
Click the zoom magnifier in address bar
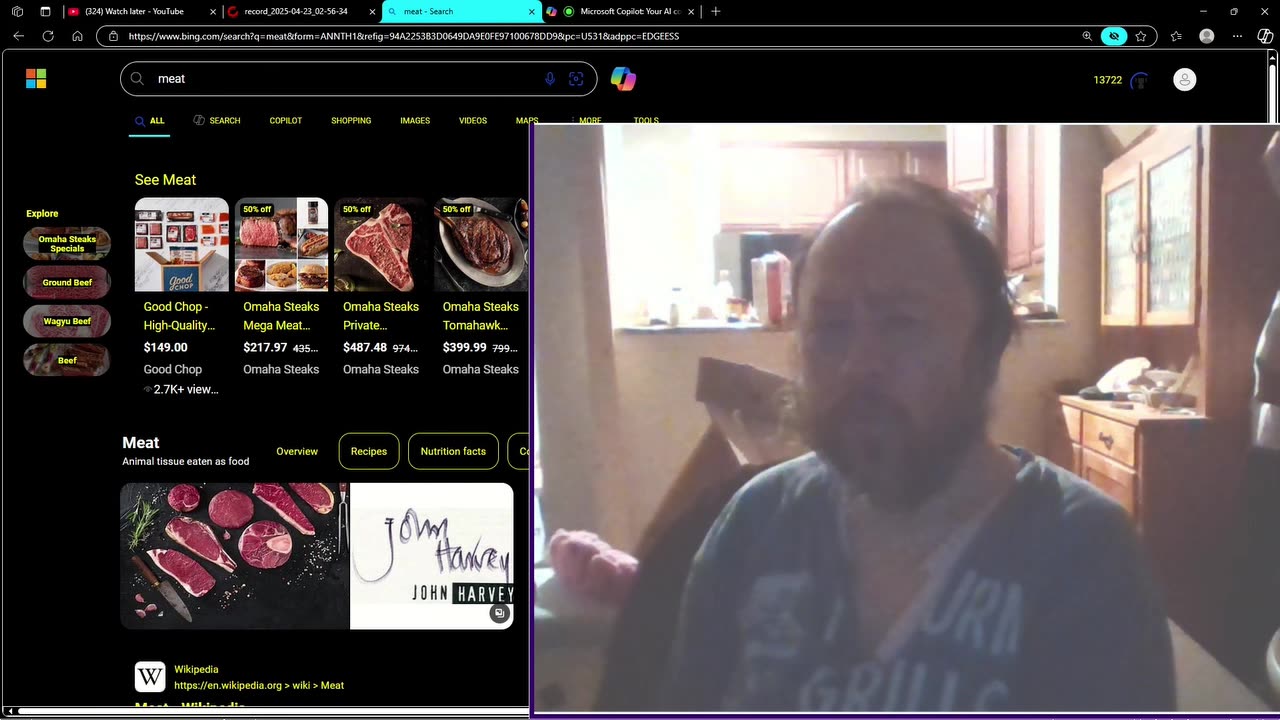(1087, 36)
